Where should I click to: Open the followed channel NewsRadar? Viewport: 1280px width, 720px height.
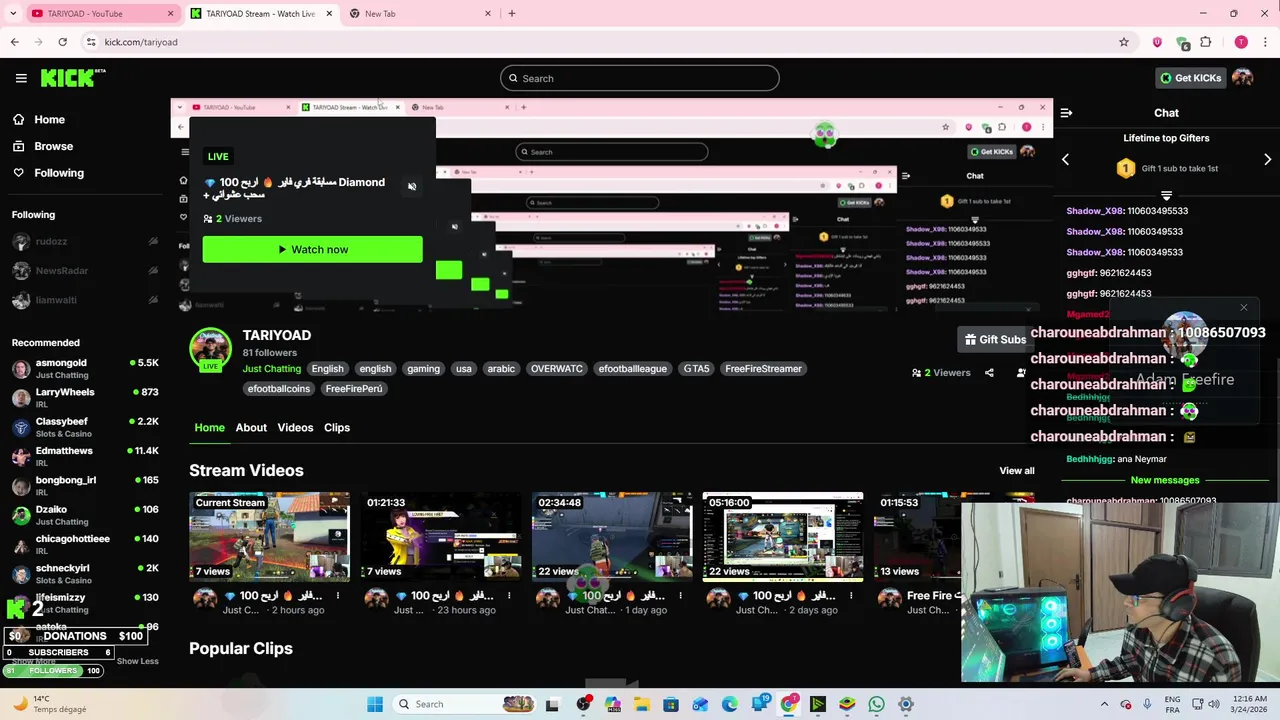coord(85,271)
